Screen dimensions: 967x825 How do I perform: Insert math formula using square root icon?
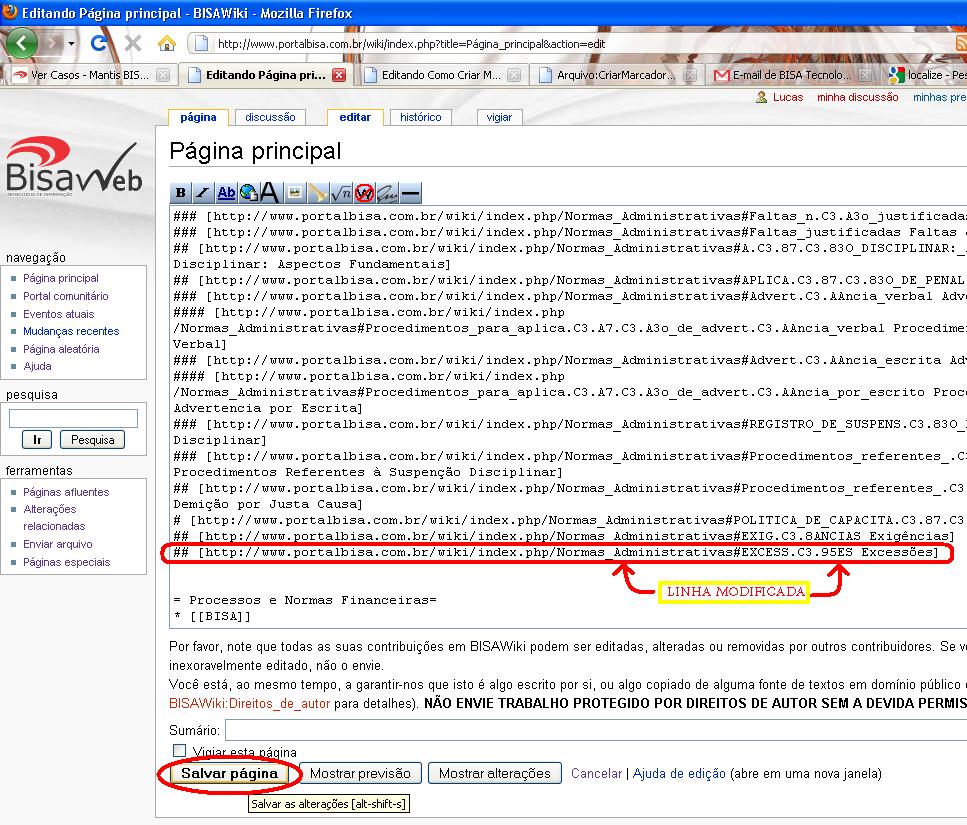click(341, 193)
